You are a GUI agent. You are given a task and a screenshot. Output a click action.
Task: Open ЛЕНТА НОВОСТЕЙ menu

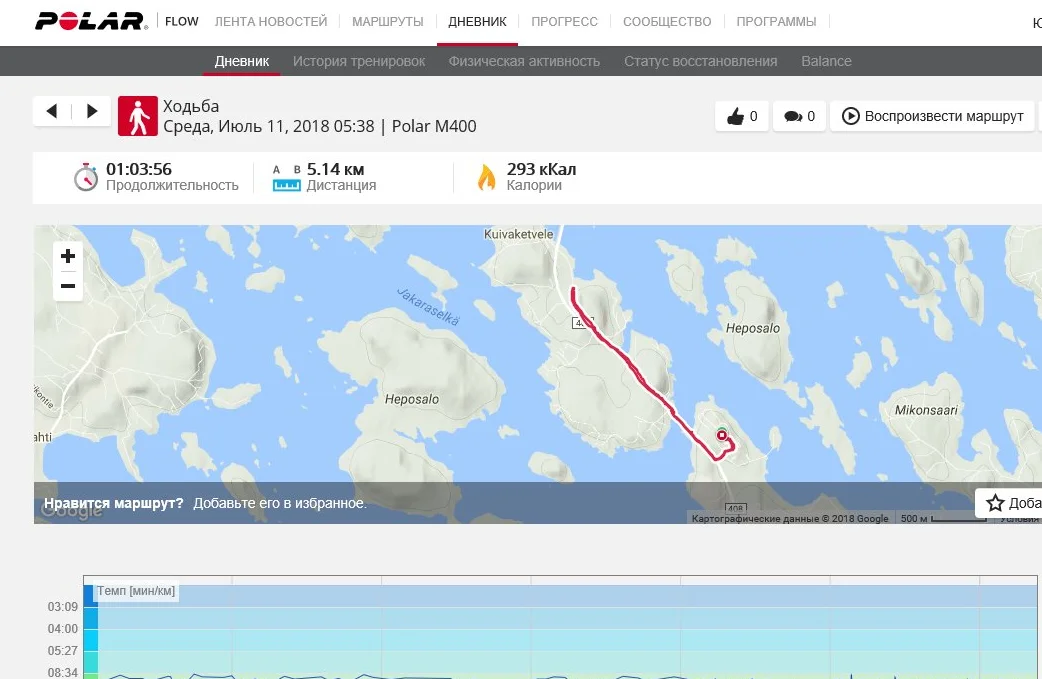[271, 22]
